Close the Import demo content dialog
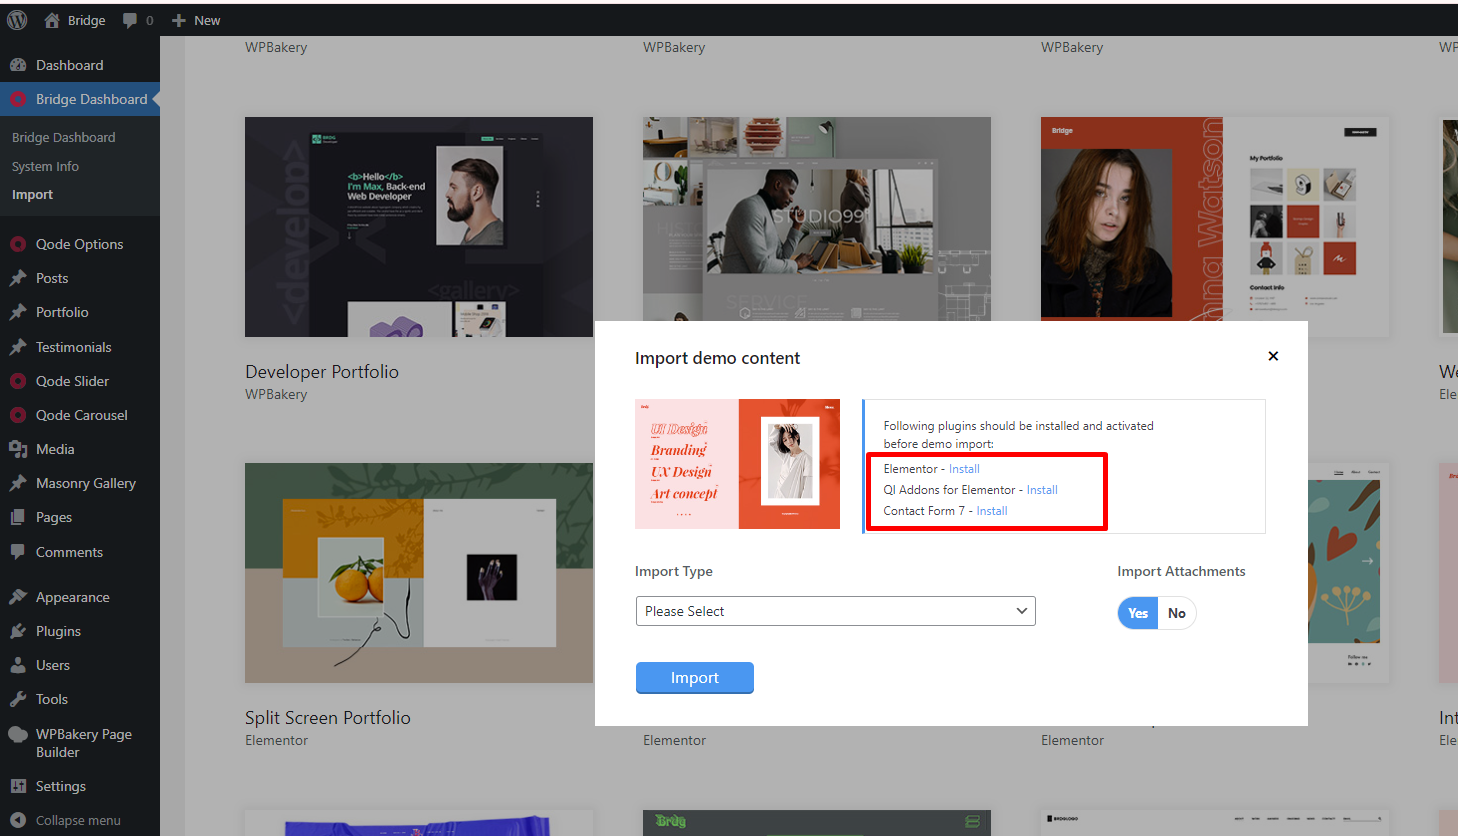The width and height of the screenshot is (1458, 836). pyautogui.click(x=1273, y=356)
